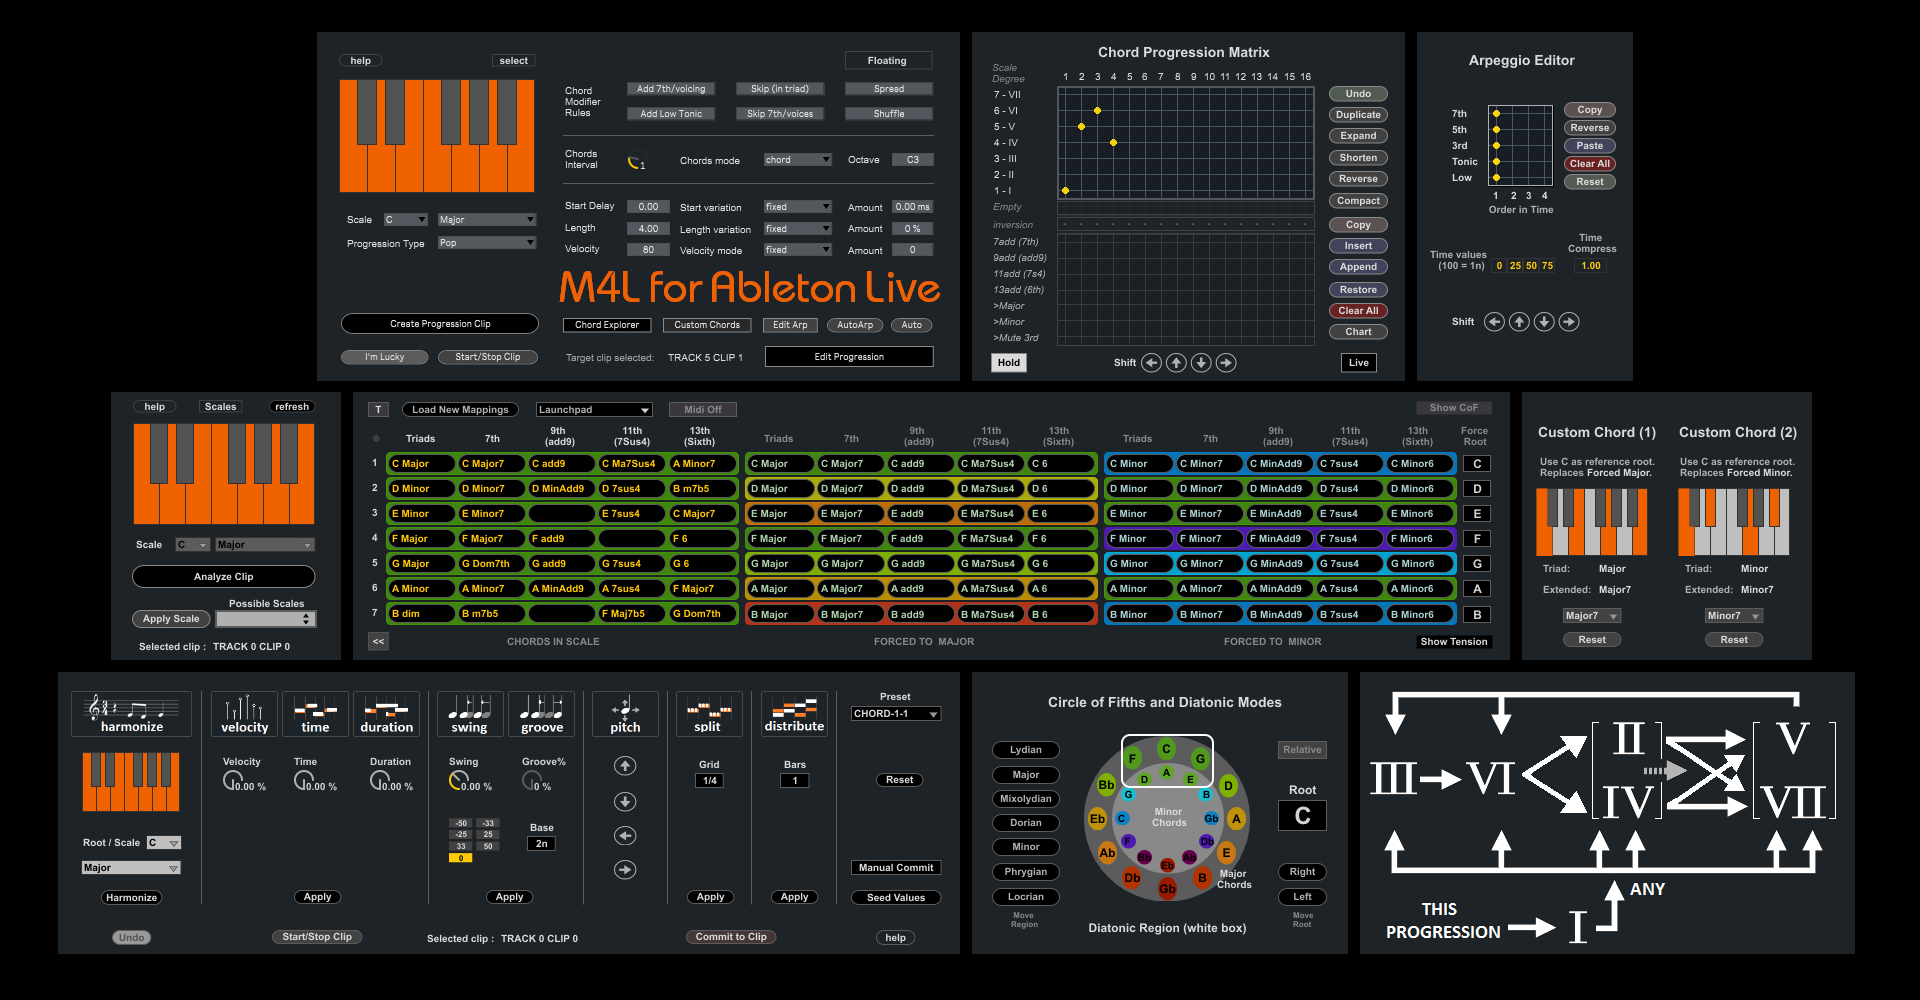Click shift left arrow in Chord Progression Matrix
This screenshot has height=1000, width=1920.
click(x=1151, y=363)
